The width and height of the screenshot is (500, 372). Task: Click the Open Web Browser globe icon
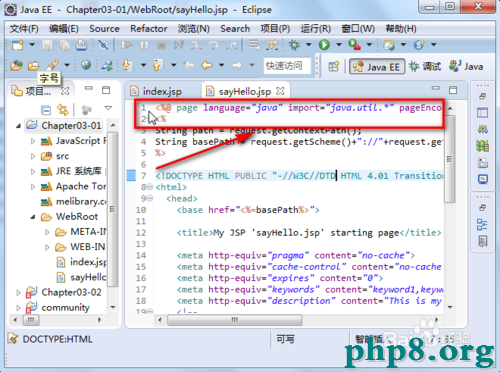[86, 65]
